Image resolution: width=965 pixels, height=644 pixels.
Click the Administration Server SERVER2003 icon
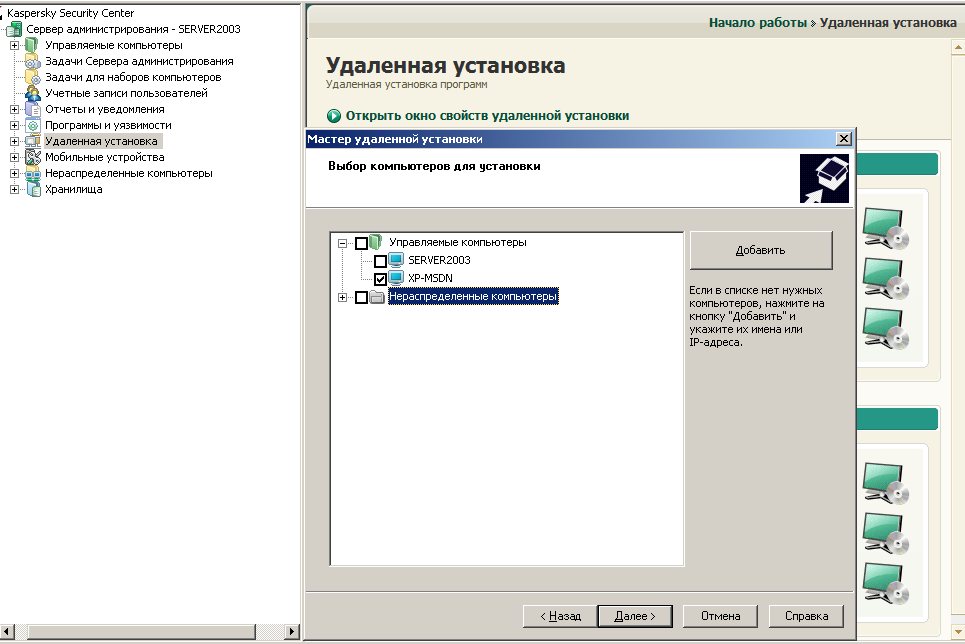(14, 29)
